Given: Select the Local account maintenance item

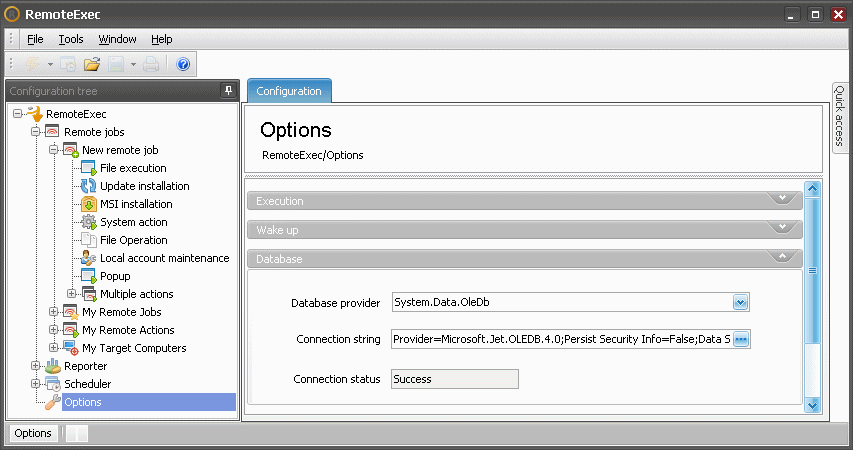Looking at the screenshot, I should click(x=165, y=257).
